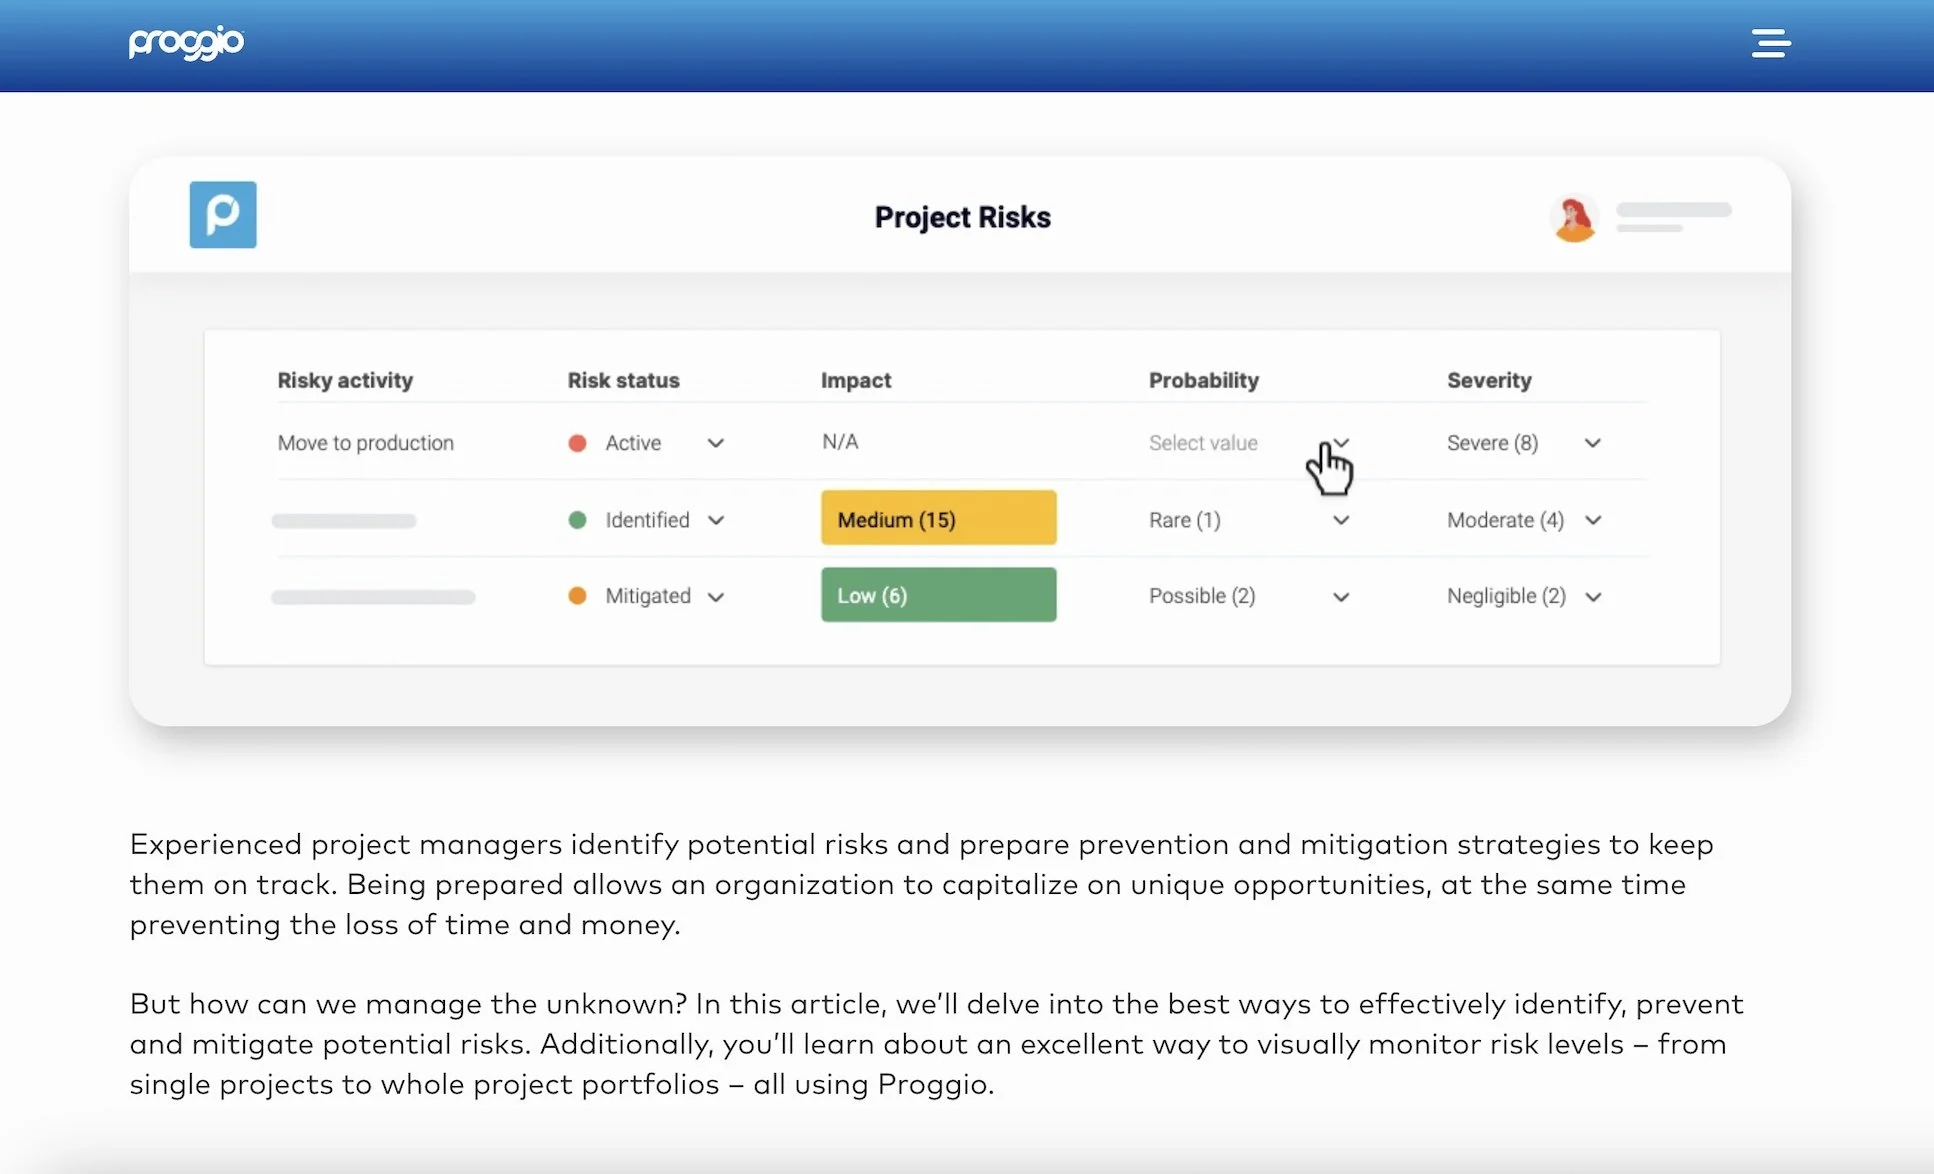The height and width of the screenshot is (1174, 1934).
Task: Expand the Moderate (4) severity dropdown
Action: tap(1593, 520)
